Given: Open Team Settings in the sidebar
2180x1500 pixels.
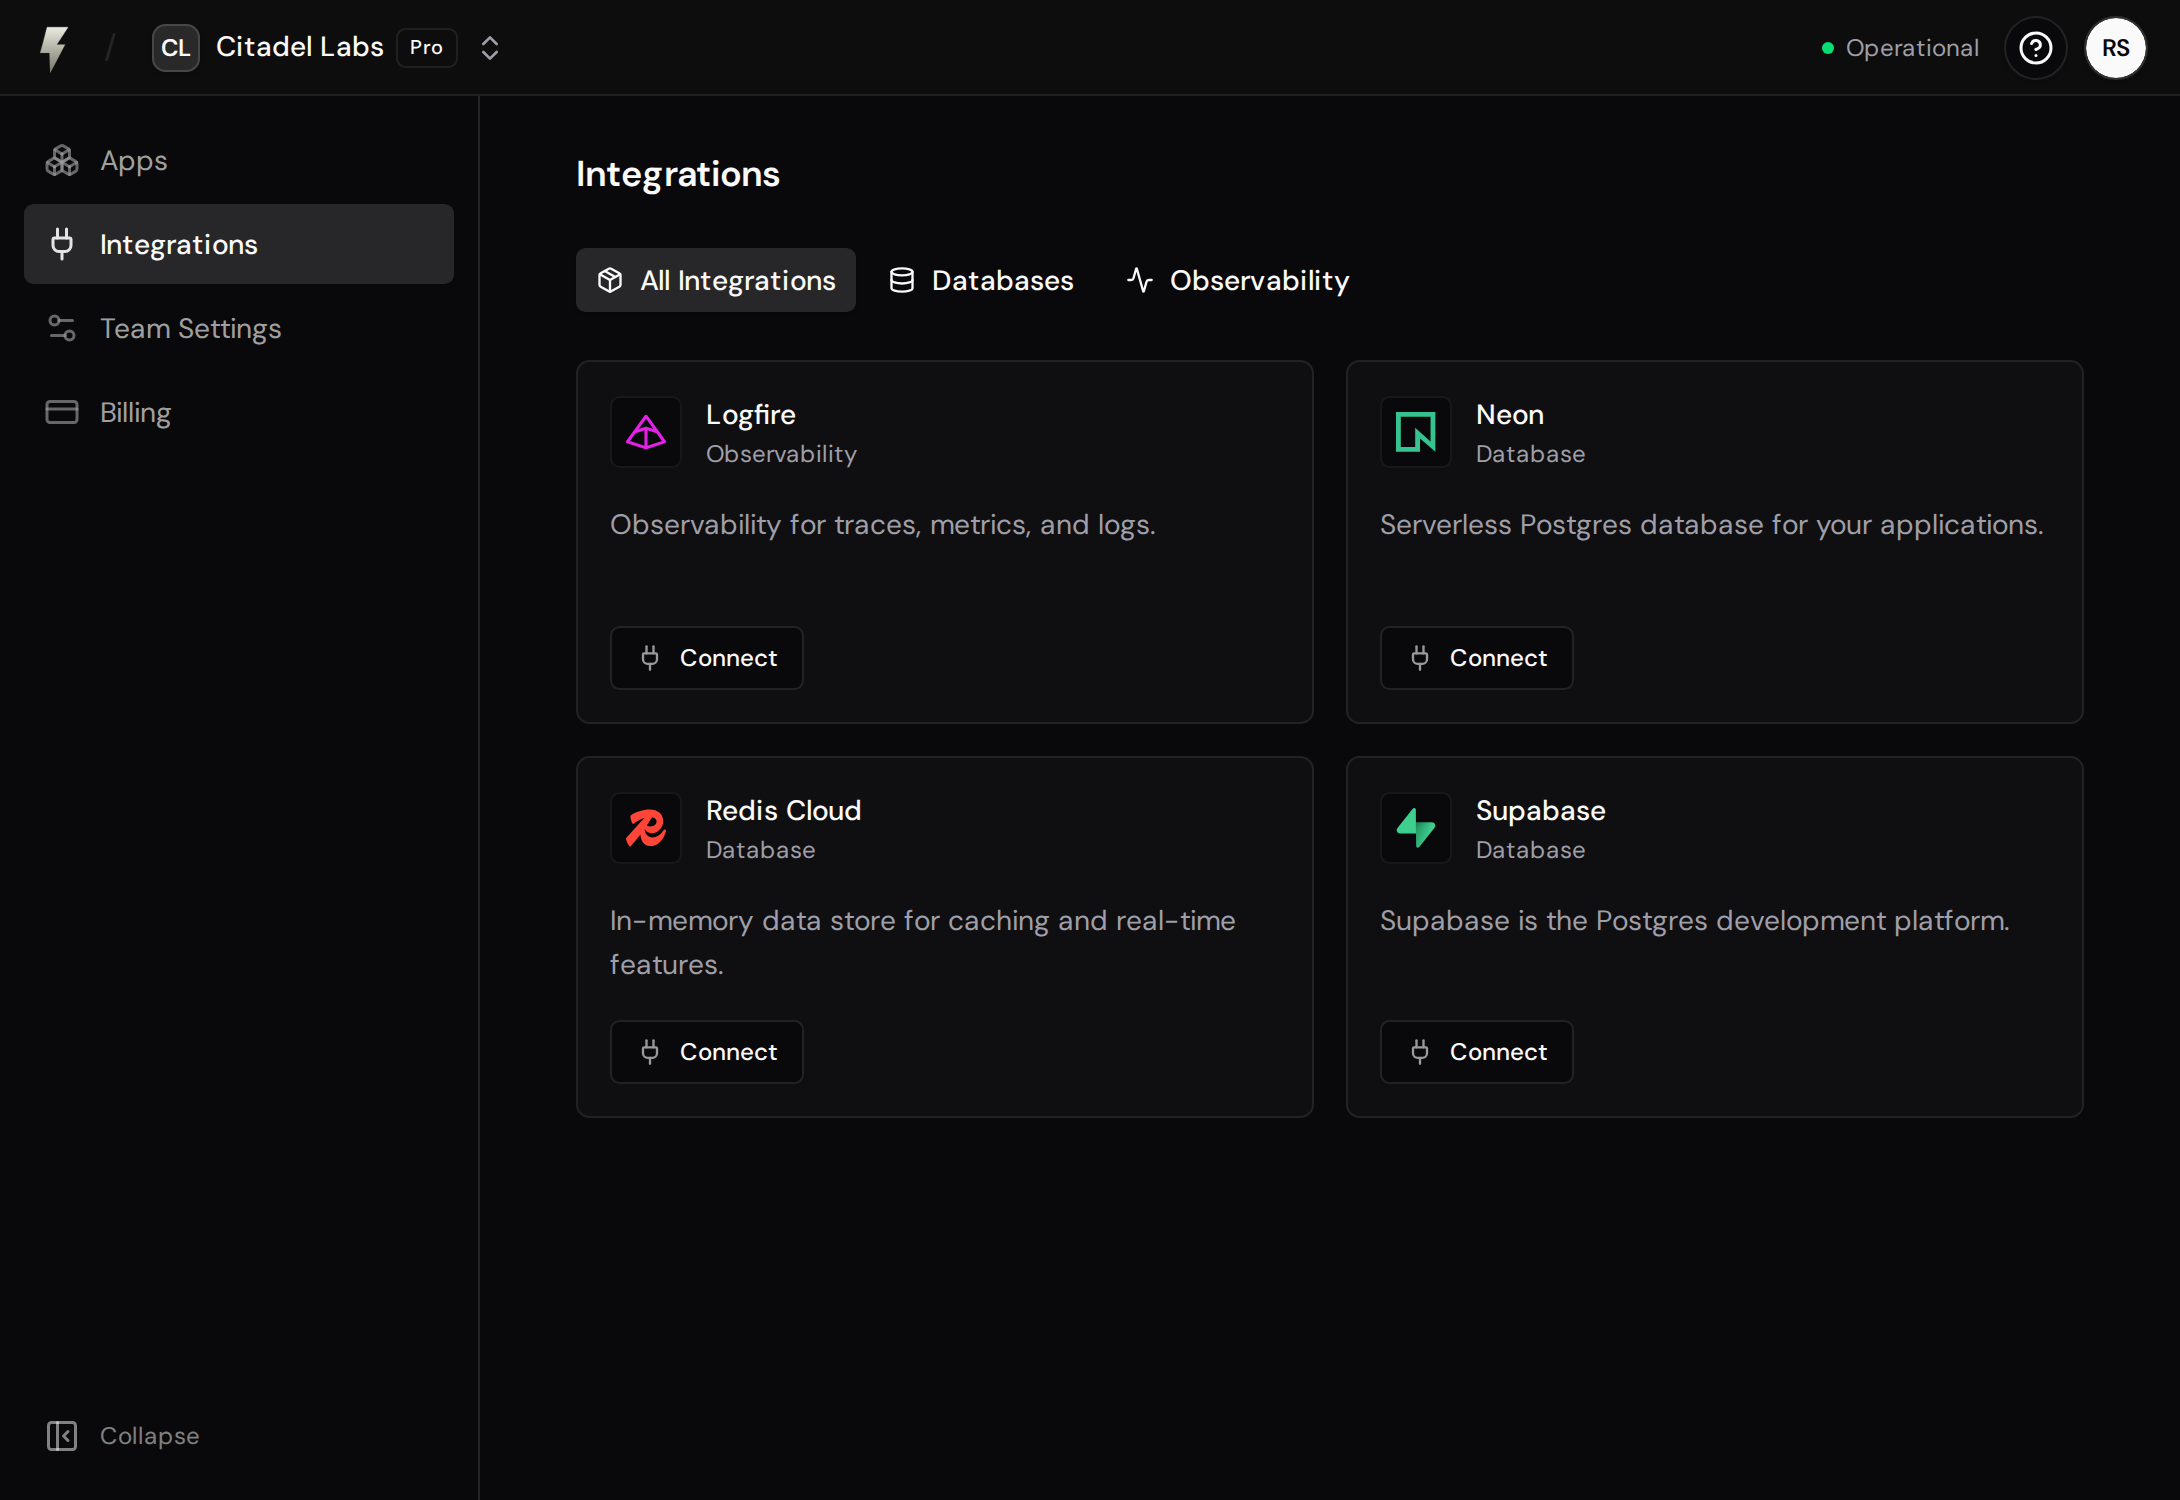Looking at the screenshot, I should pyautogui.click(x=239, y=328).
